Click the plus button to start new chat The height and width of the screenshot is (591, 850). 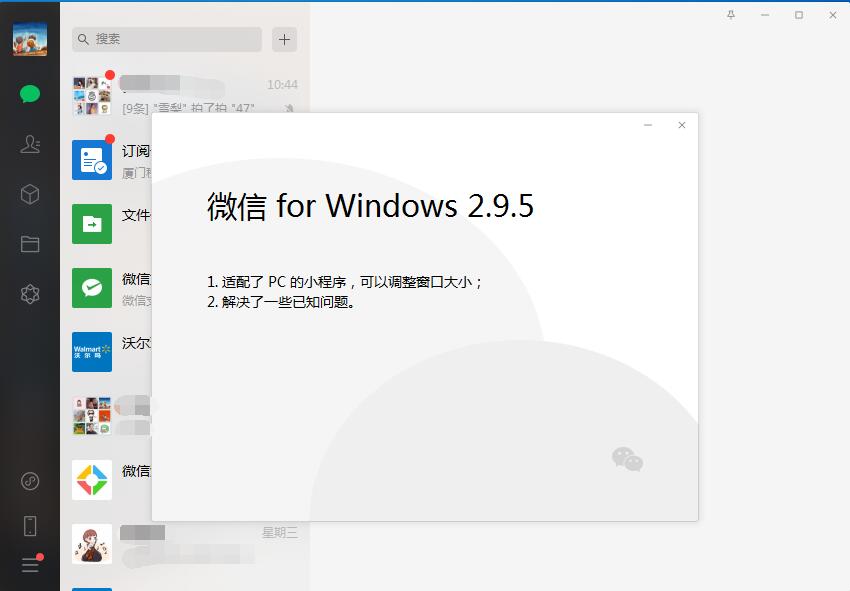point(284,39)
